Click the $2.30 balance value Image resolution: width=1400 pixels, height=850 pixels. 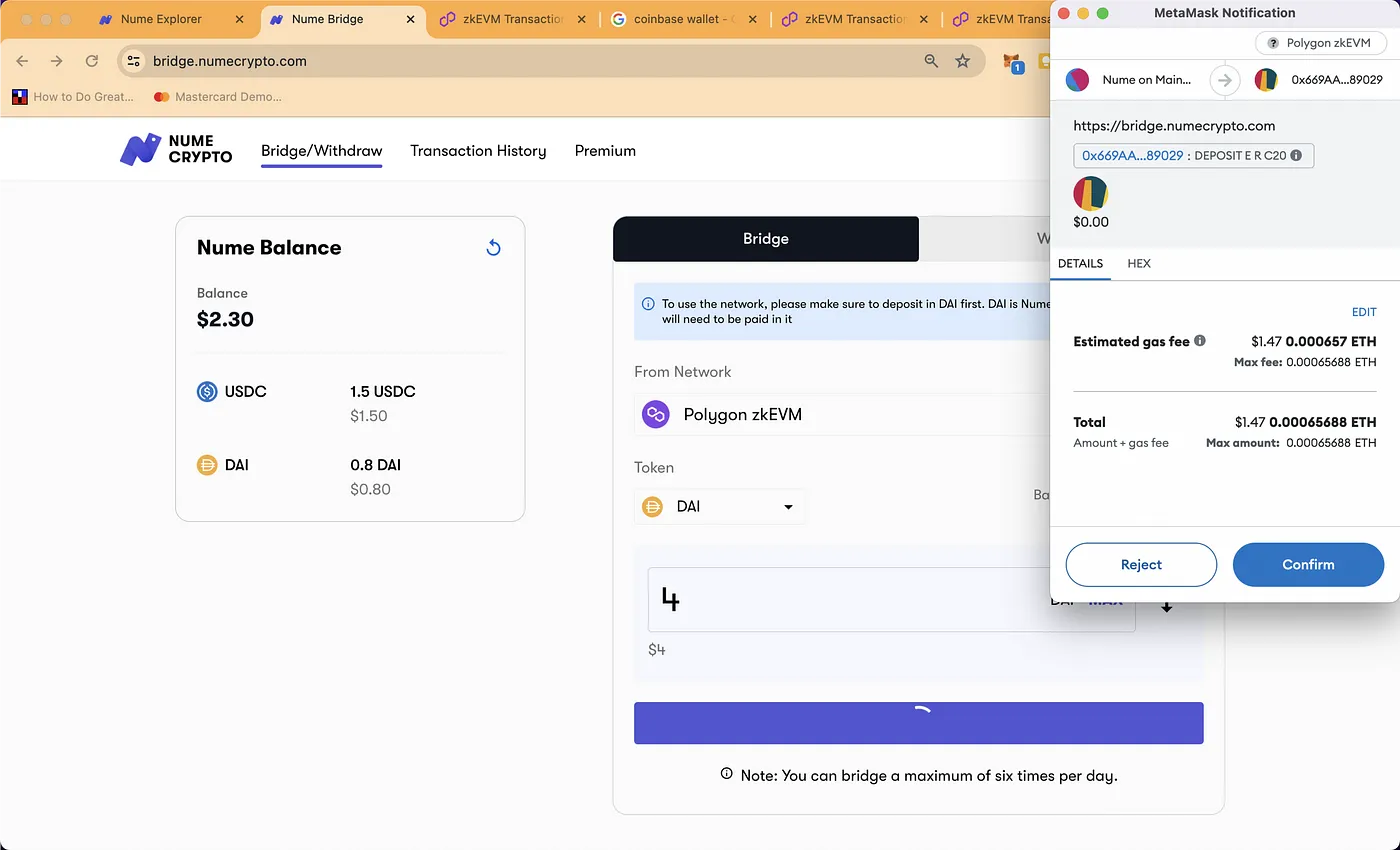coord(225,320)
